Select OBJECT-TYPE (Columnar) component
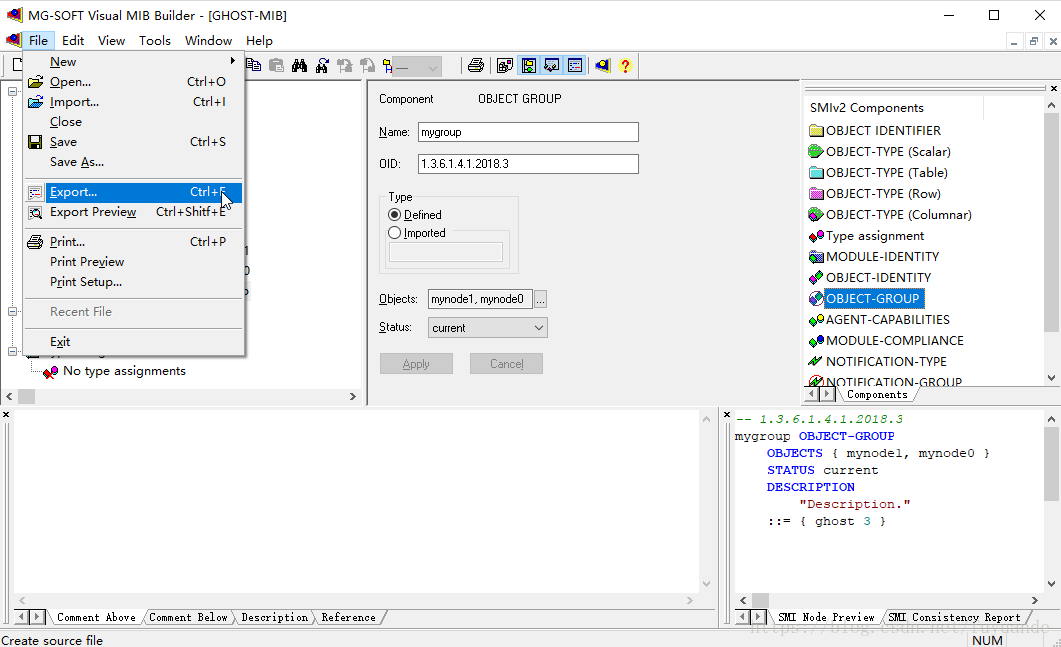The image size is (1061, 647). click(x=890, y=215)
